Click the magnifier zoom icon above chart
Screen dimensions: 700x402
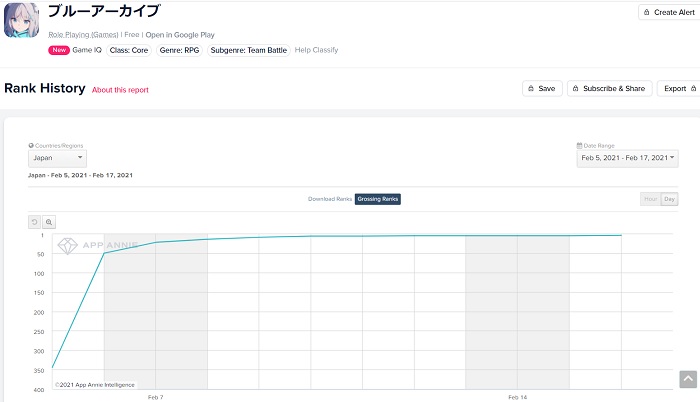point(49,222)
